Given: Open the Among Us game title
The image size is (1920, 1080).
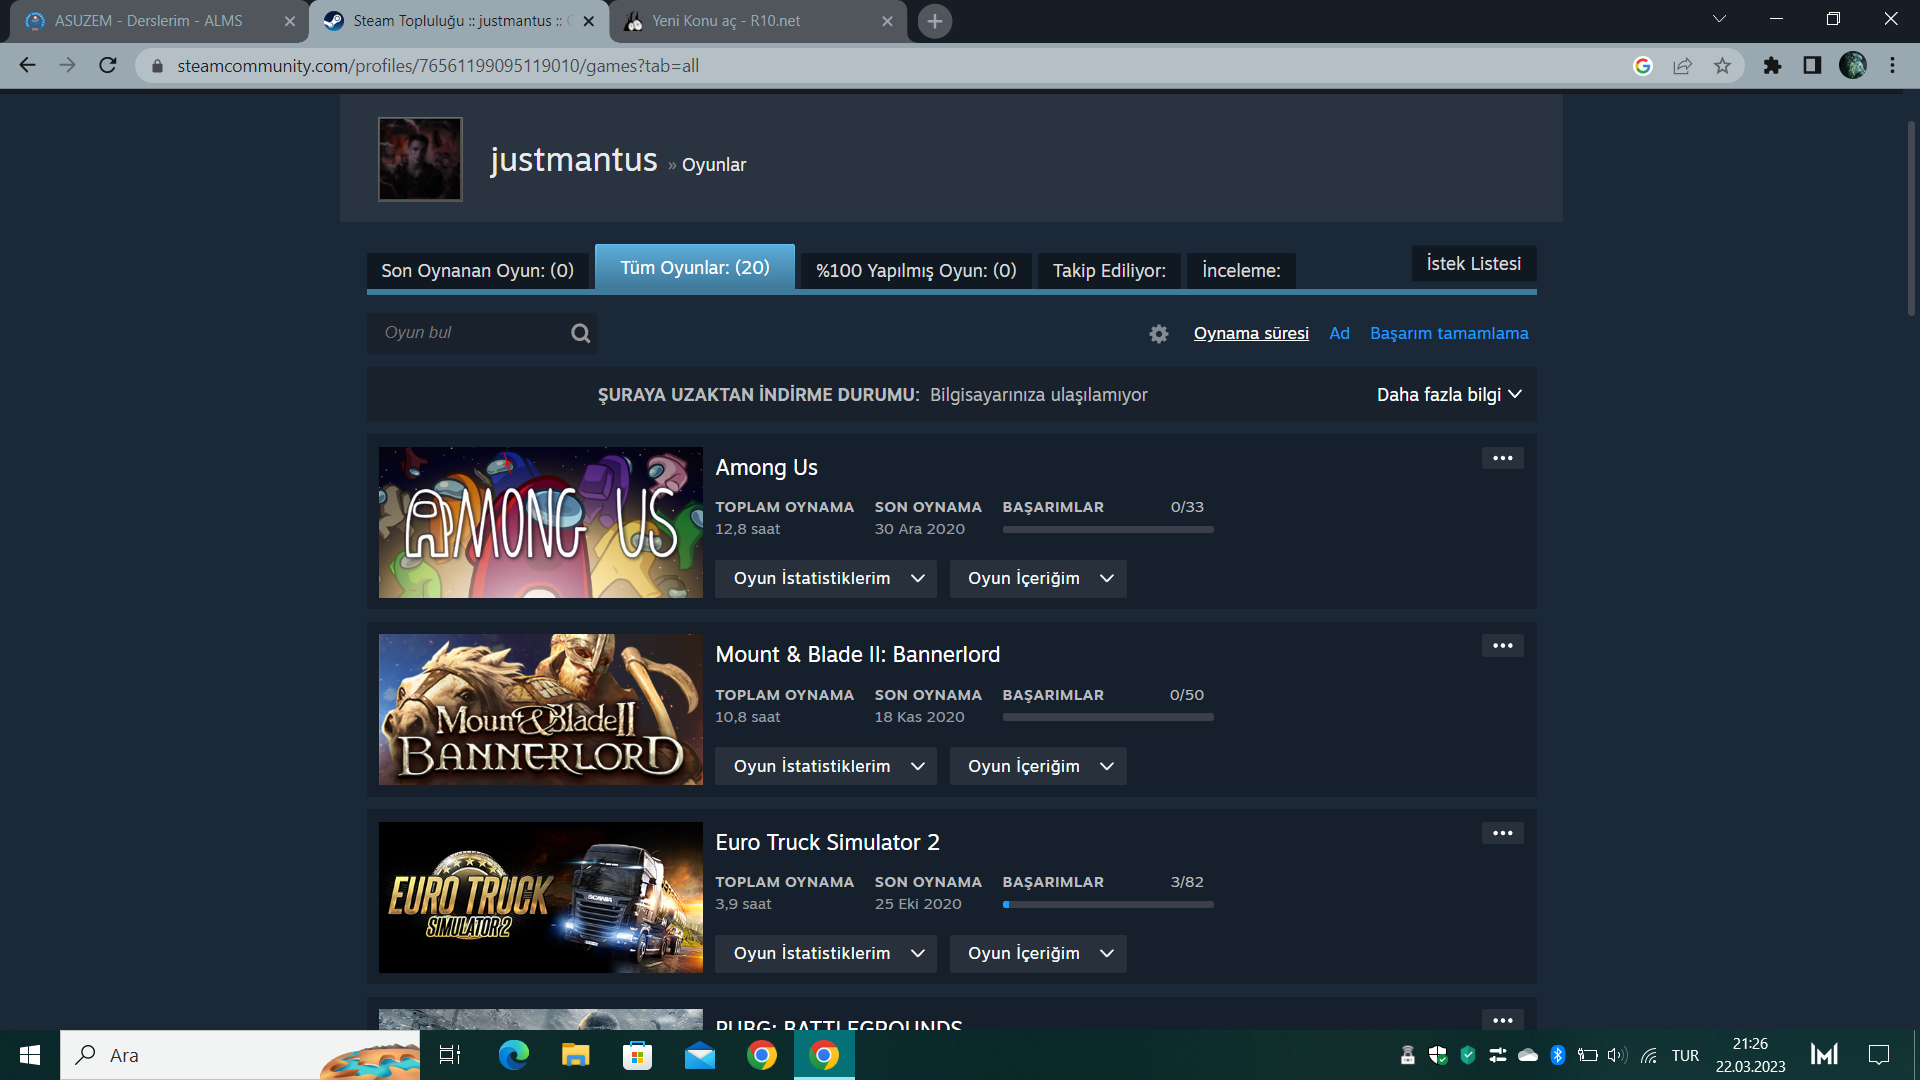Looking at the screenshot, I should click(767, 468).
